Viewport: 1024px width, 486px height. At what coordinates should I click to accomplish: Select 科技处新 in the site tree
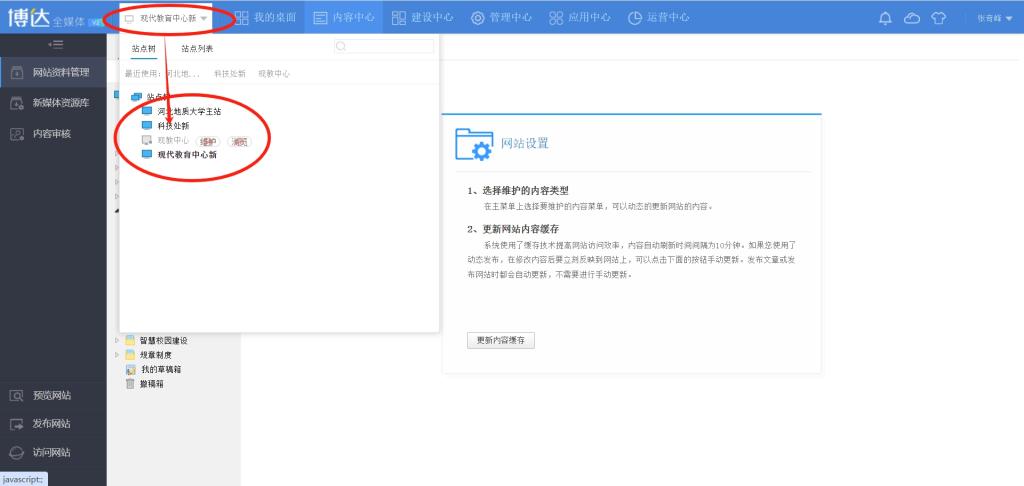172,126
